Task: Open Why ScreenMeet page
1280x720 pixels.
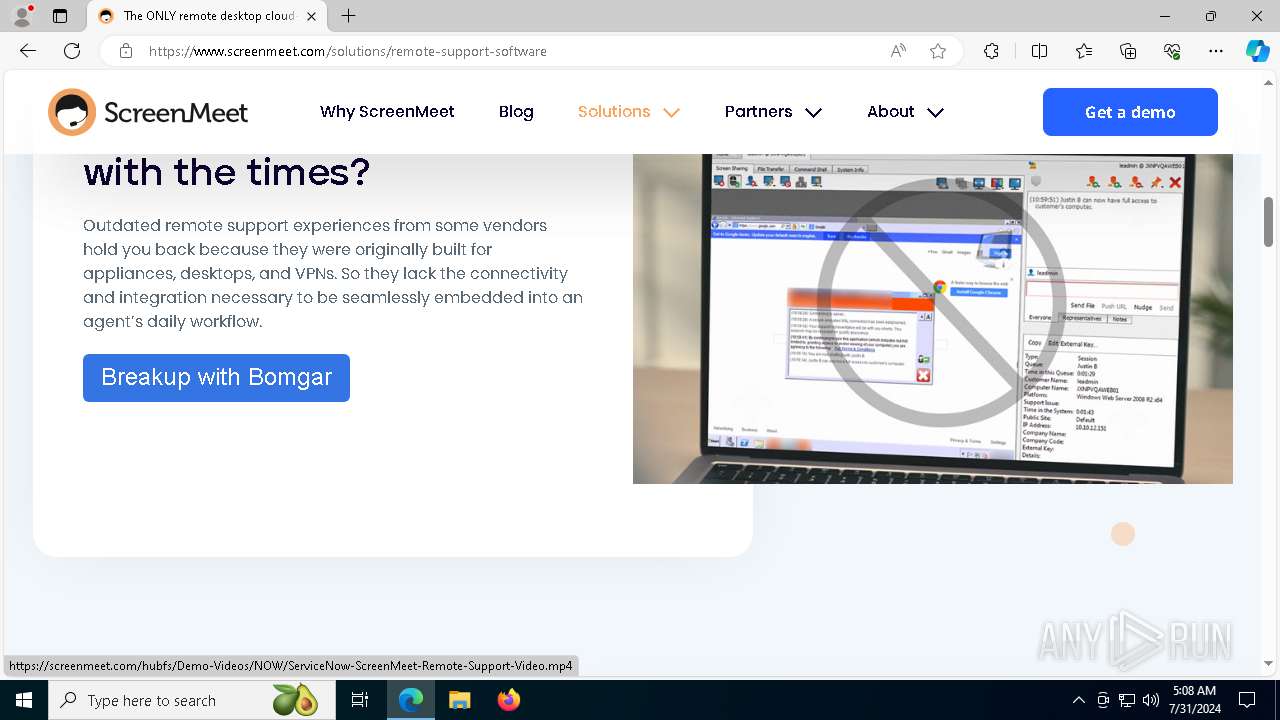Action: 387,112
